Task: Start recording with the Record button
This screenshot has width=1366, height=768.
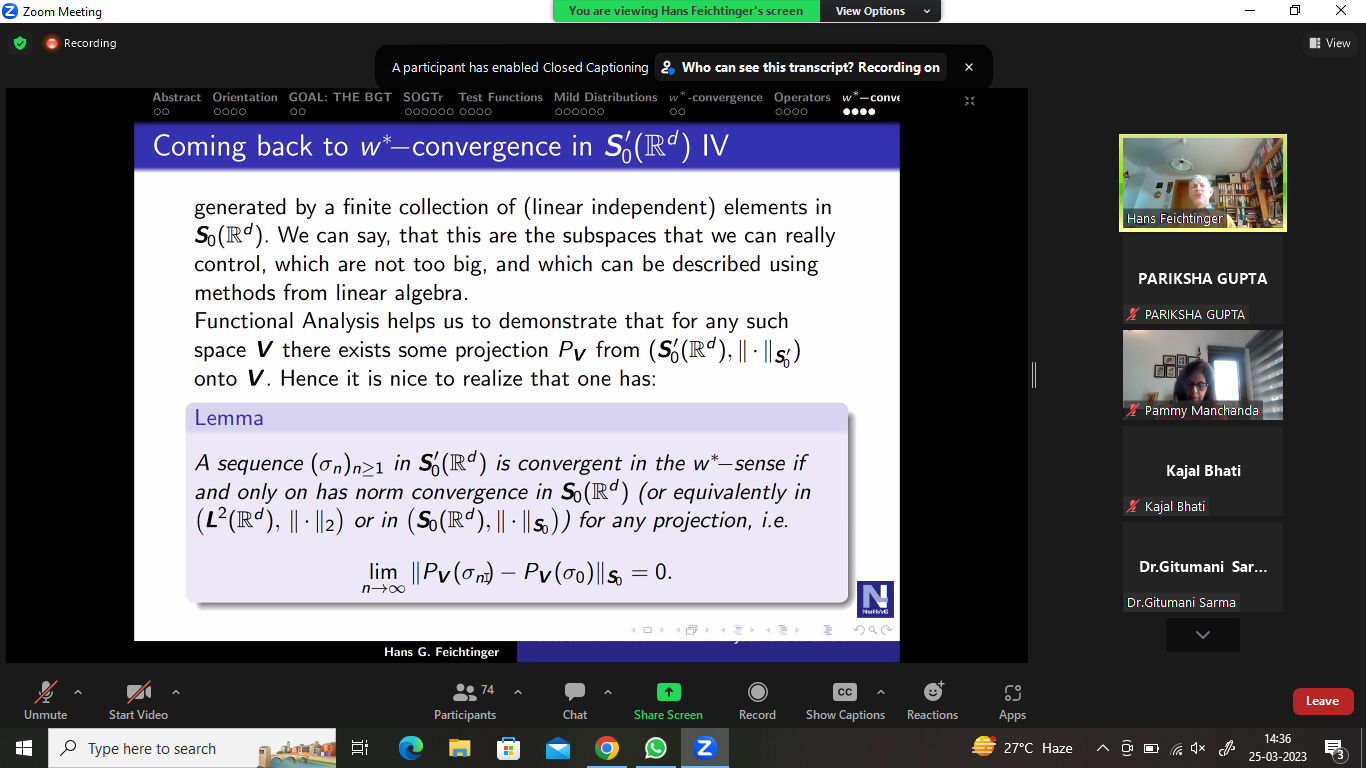Action: pyautogui.click(x=757, y=700)
